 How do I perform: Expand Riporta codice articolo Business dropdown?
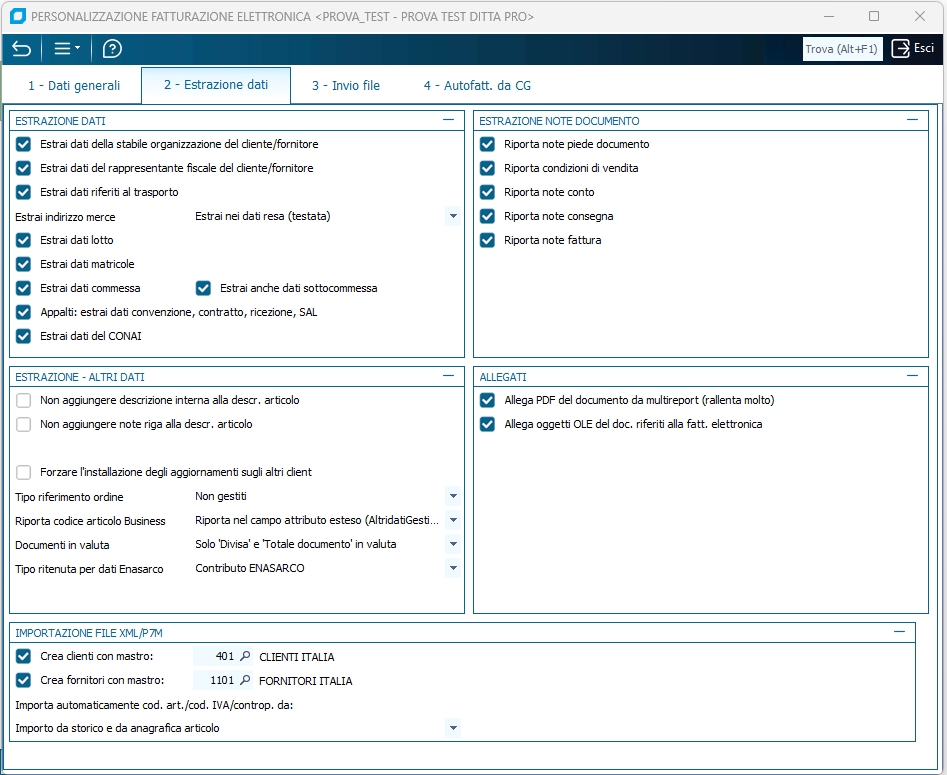[x=453, y=520]
